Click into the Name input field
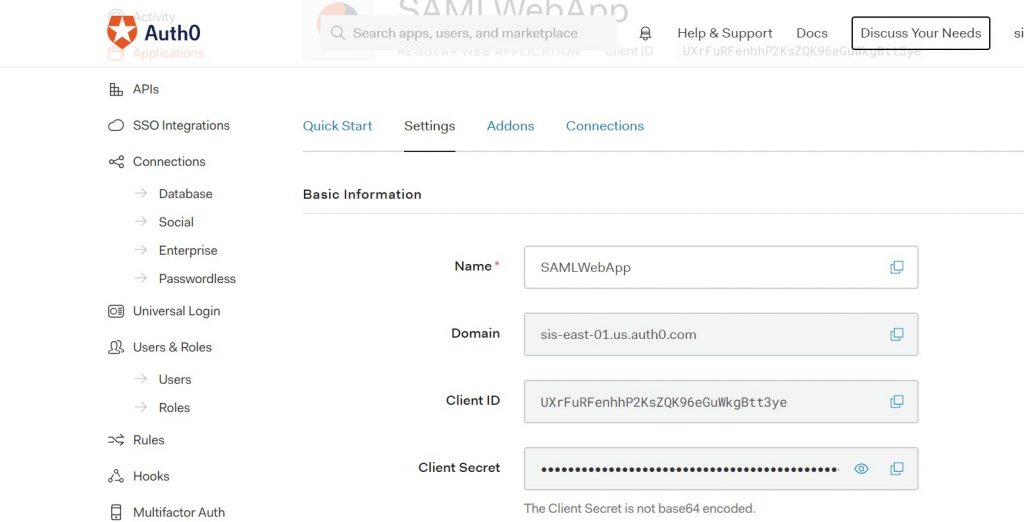The height and width of the screenshot is (522, 1024). tap(721, 267)
